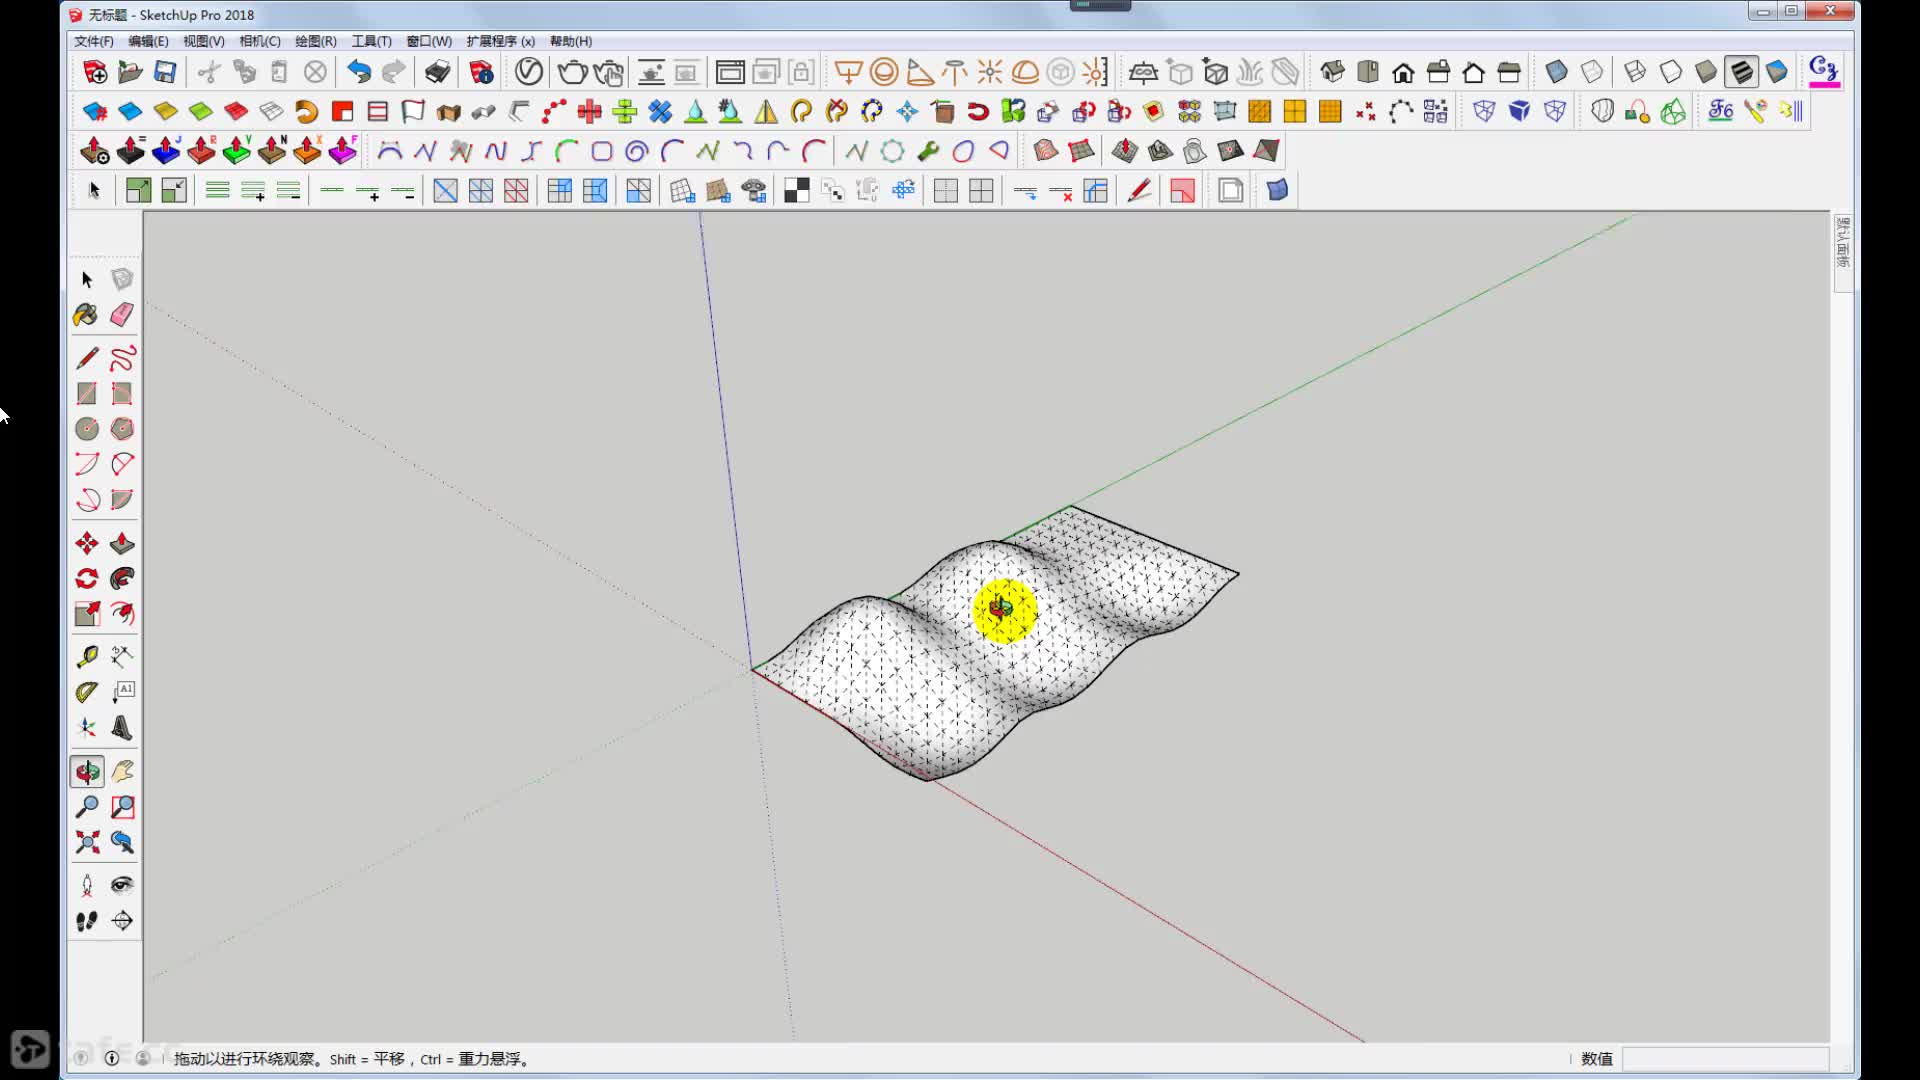Open the V-Ray asset editor icon
1920x1080 pixels.
[x=529, y=72]
